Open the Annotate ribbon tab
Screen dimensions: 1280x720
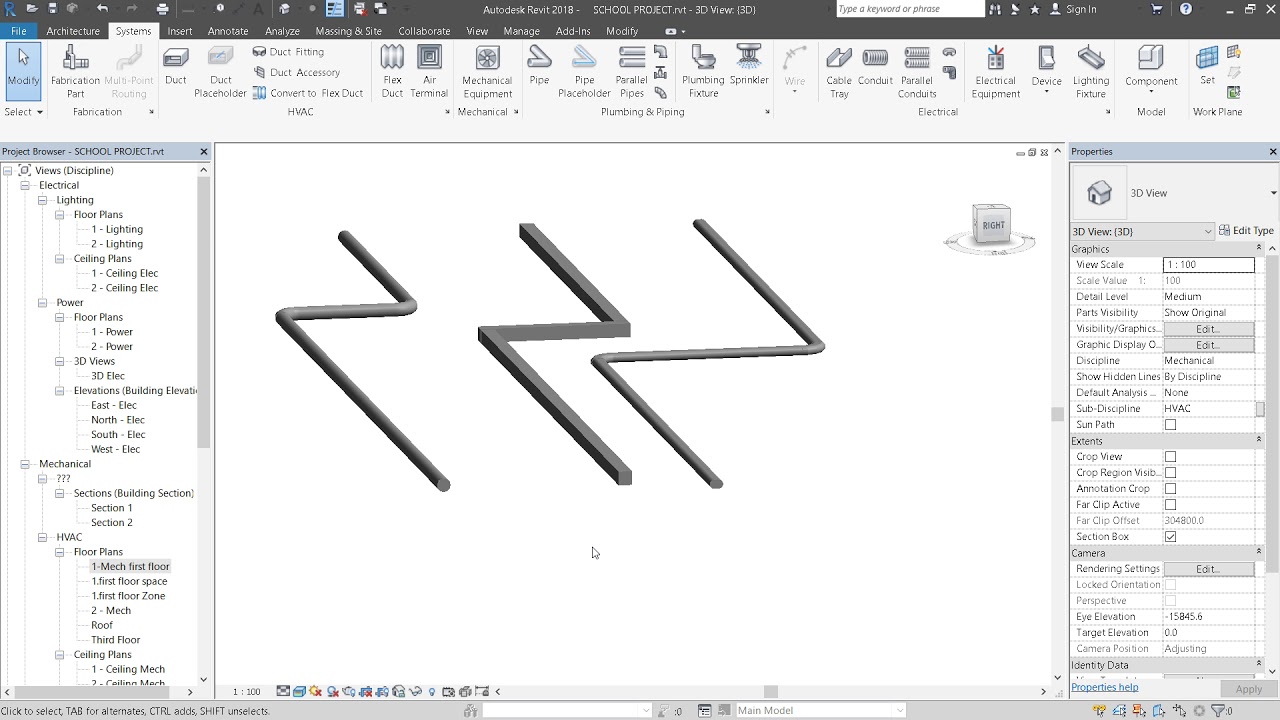pos(228,31)
